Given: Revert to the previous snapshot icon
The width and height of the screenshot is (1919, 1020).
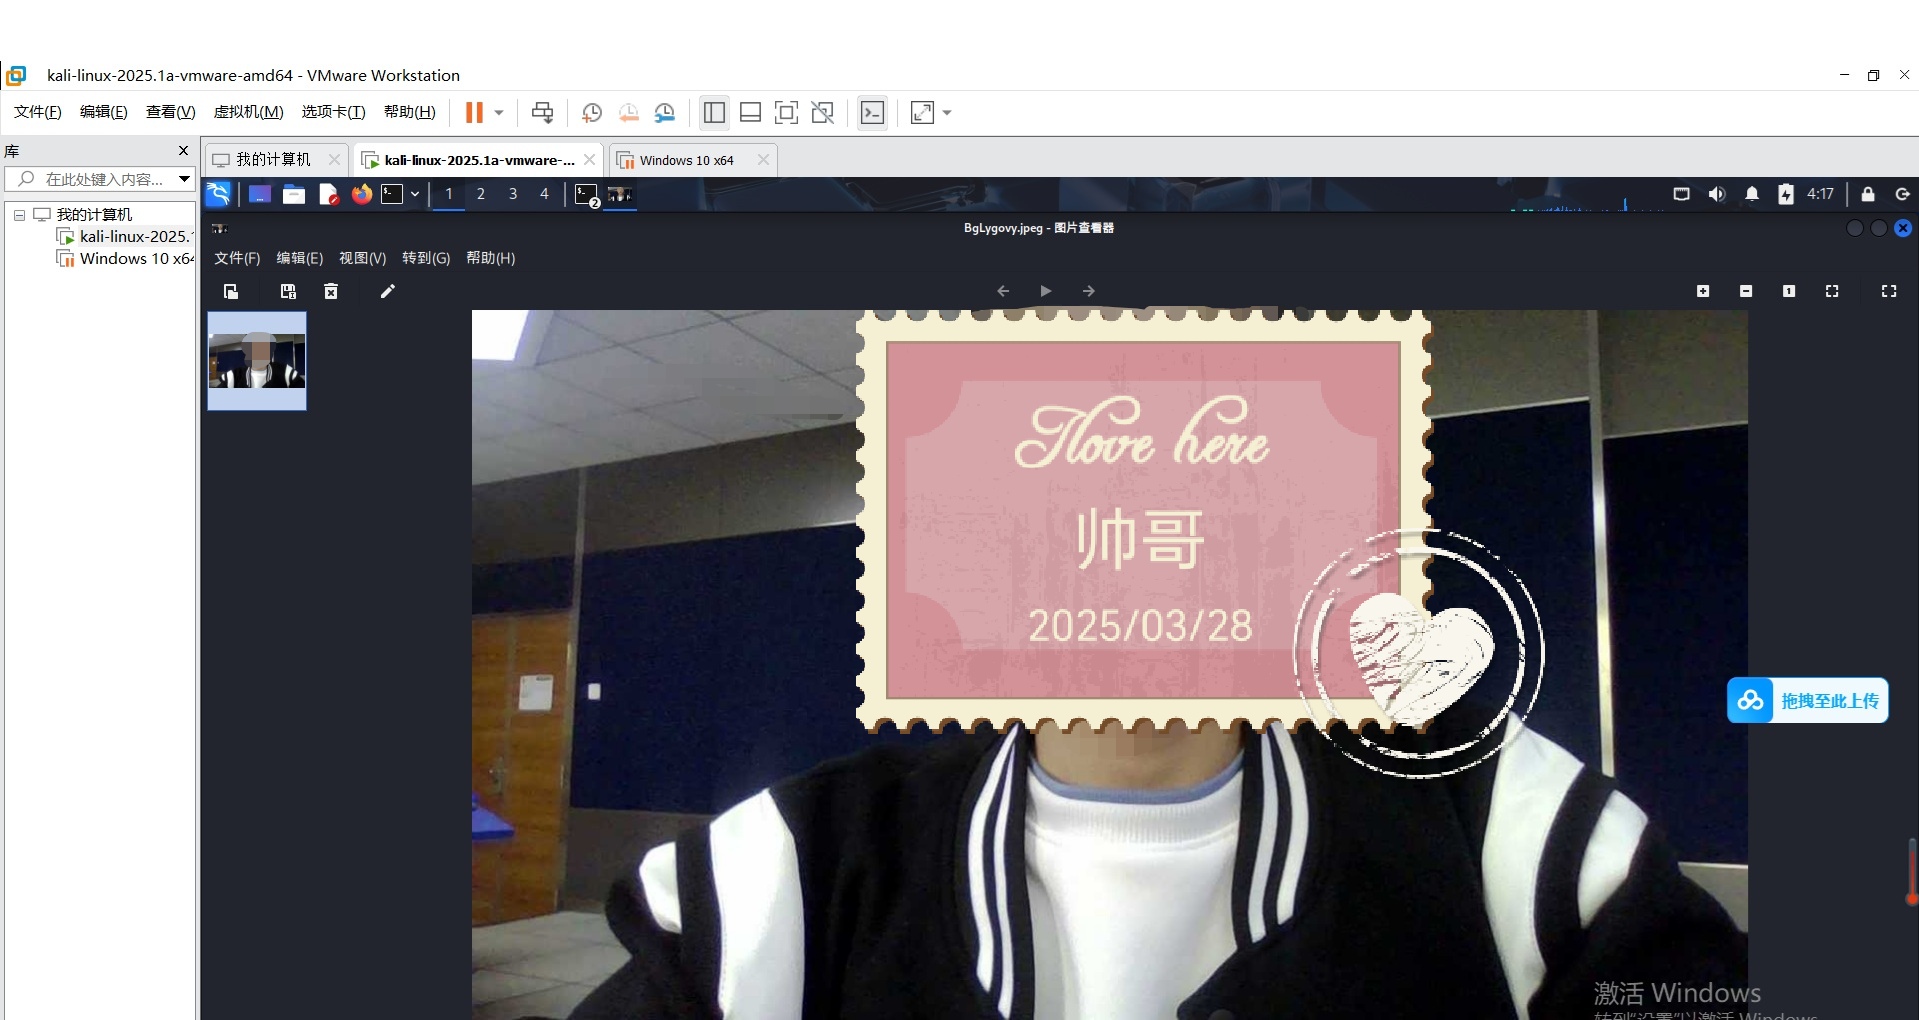Looking at the screenshot, I should tap(629, 113).
